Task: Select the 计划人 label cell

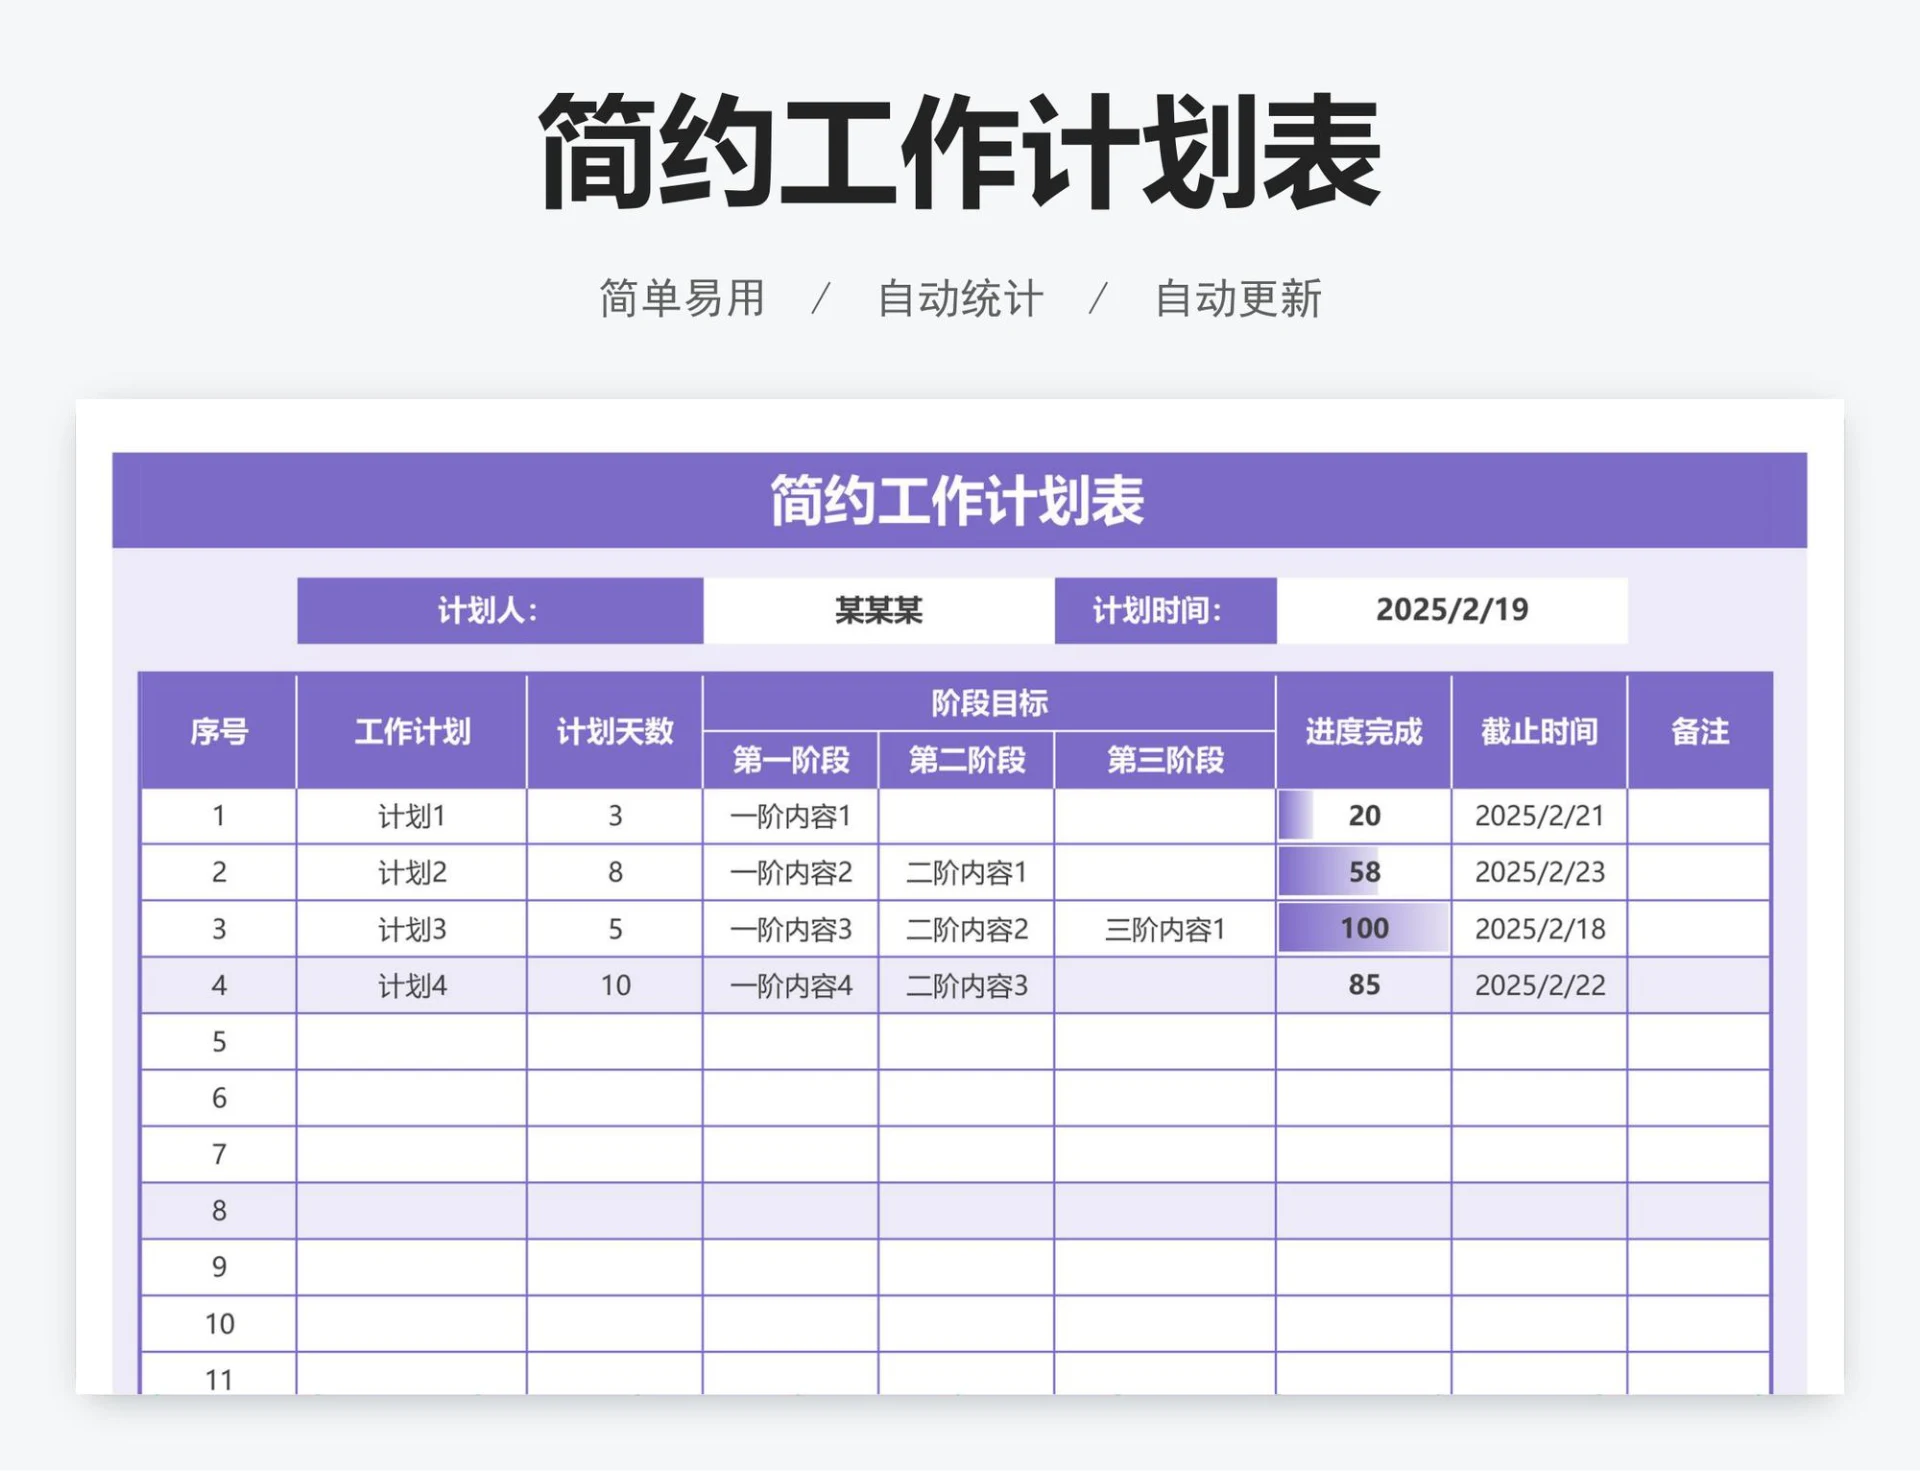Action: click(497, 608)
